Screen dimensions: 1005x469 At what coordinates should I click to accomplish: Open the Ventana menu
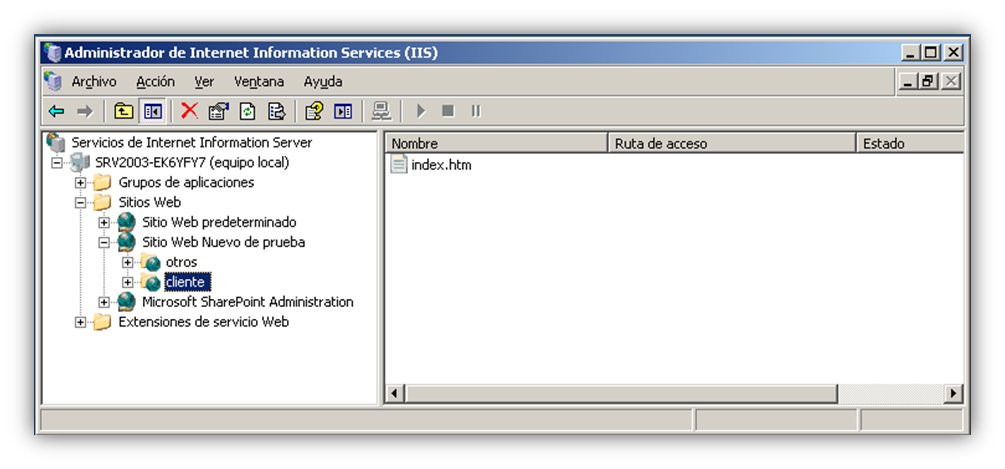[x=259, y=82]
